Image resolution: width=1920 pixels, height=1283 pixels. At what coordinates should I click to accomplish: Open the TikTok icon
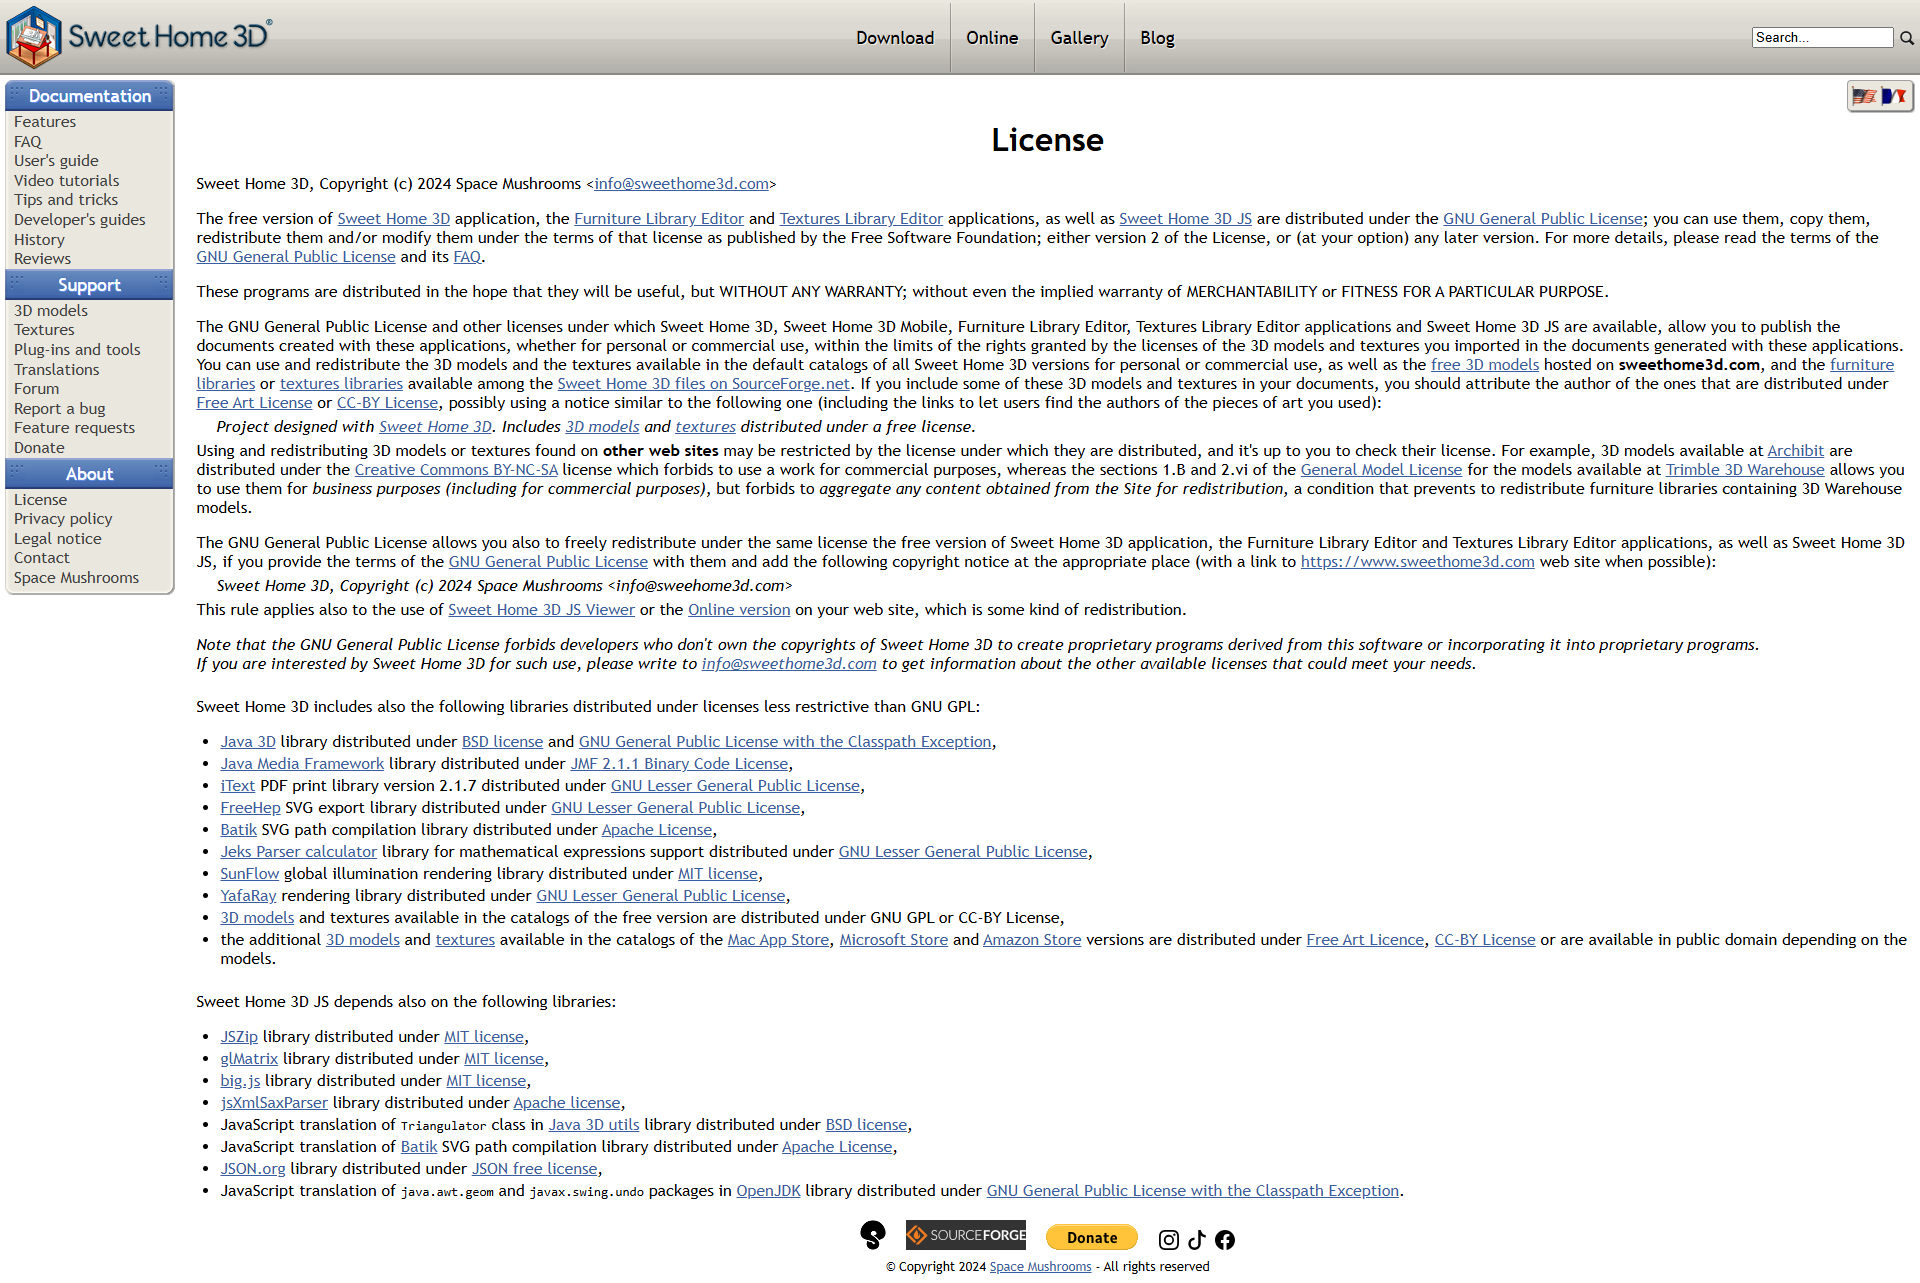pos(1197,1240)
